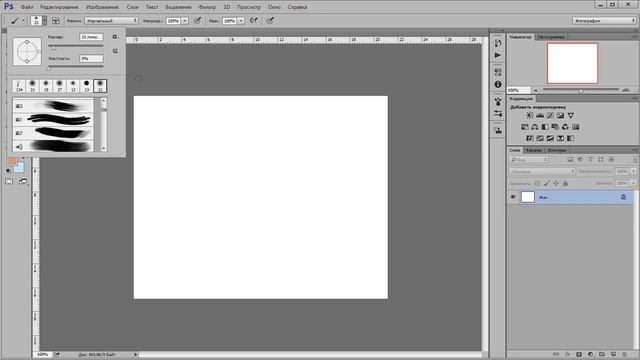The image size is (640, 360).
Task: Adjust the navigator zoom slider
Action: [x=581, y=90]
